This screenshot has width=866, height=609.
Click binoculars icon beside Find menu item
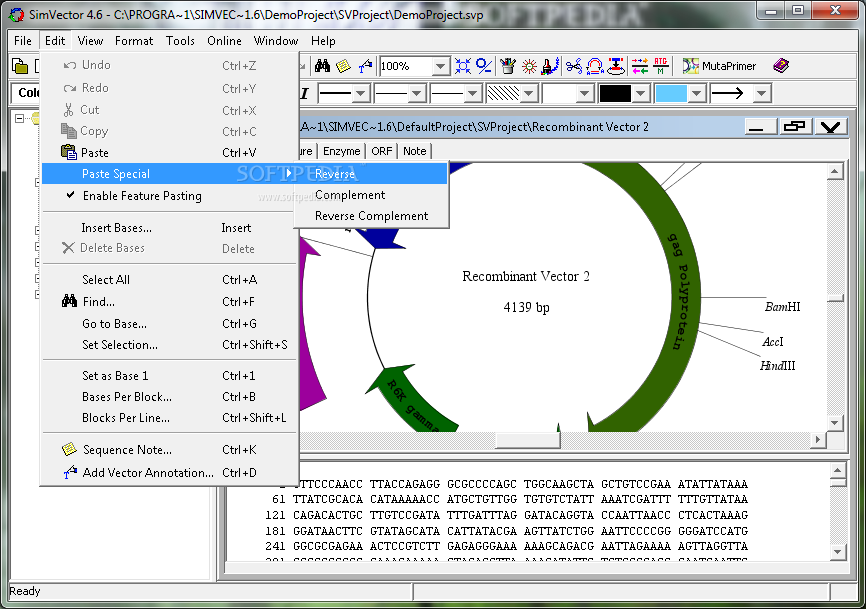coord(69,301)
